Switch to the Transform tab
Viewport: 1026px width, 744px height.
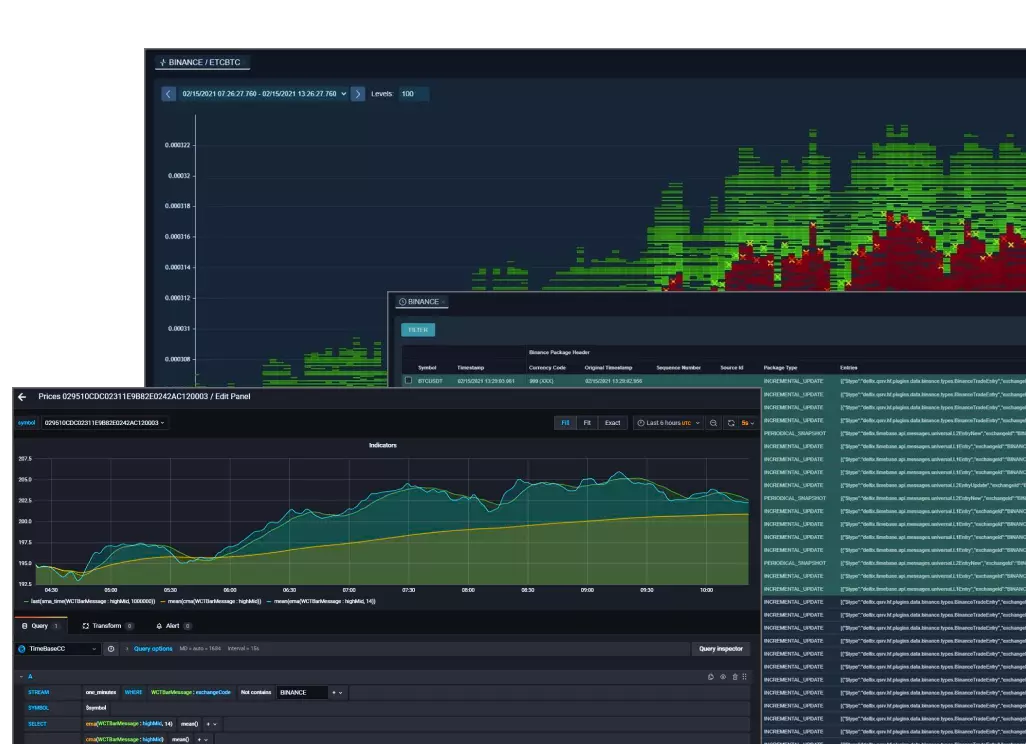point(107,626)
